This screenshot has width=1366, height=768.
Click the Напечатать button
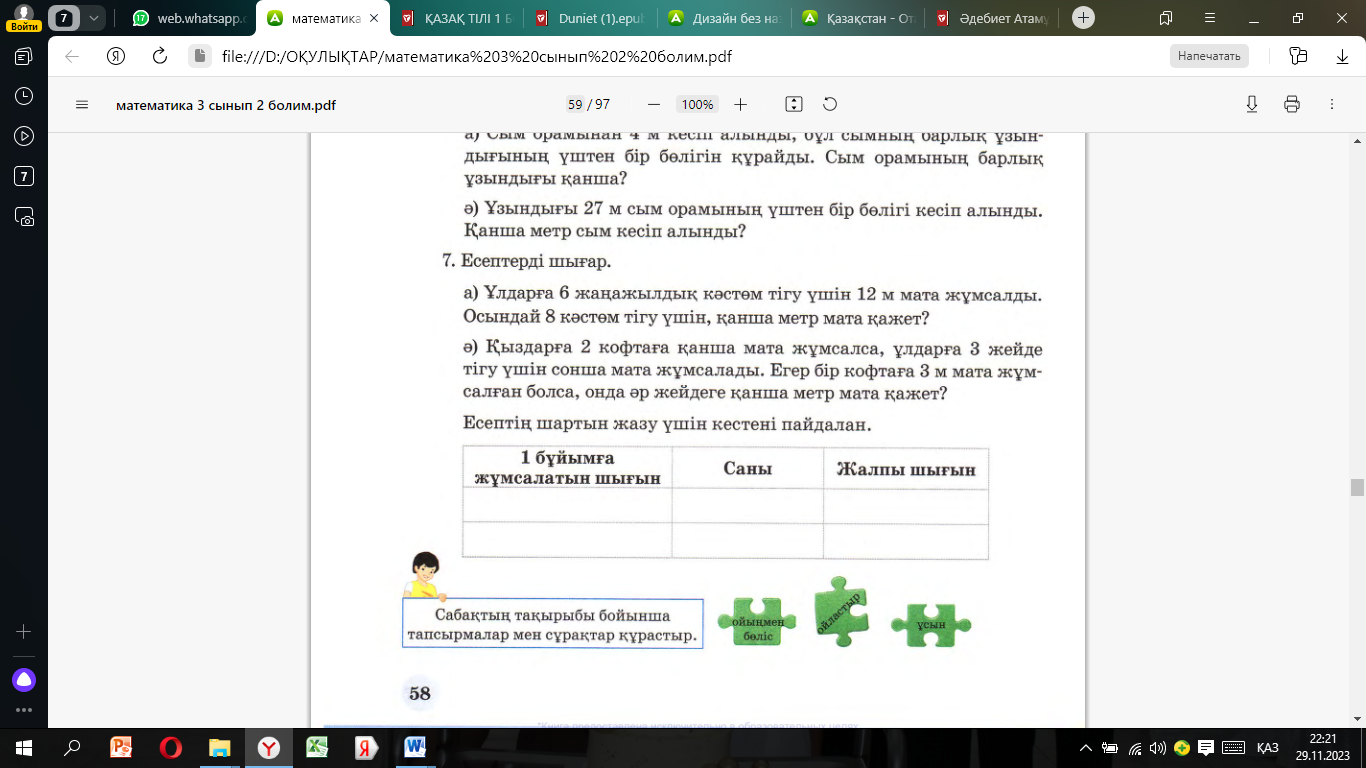[1209, 56]
